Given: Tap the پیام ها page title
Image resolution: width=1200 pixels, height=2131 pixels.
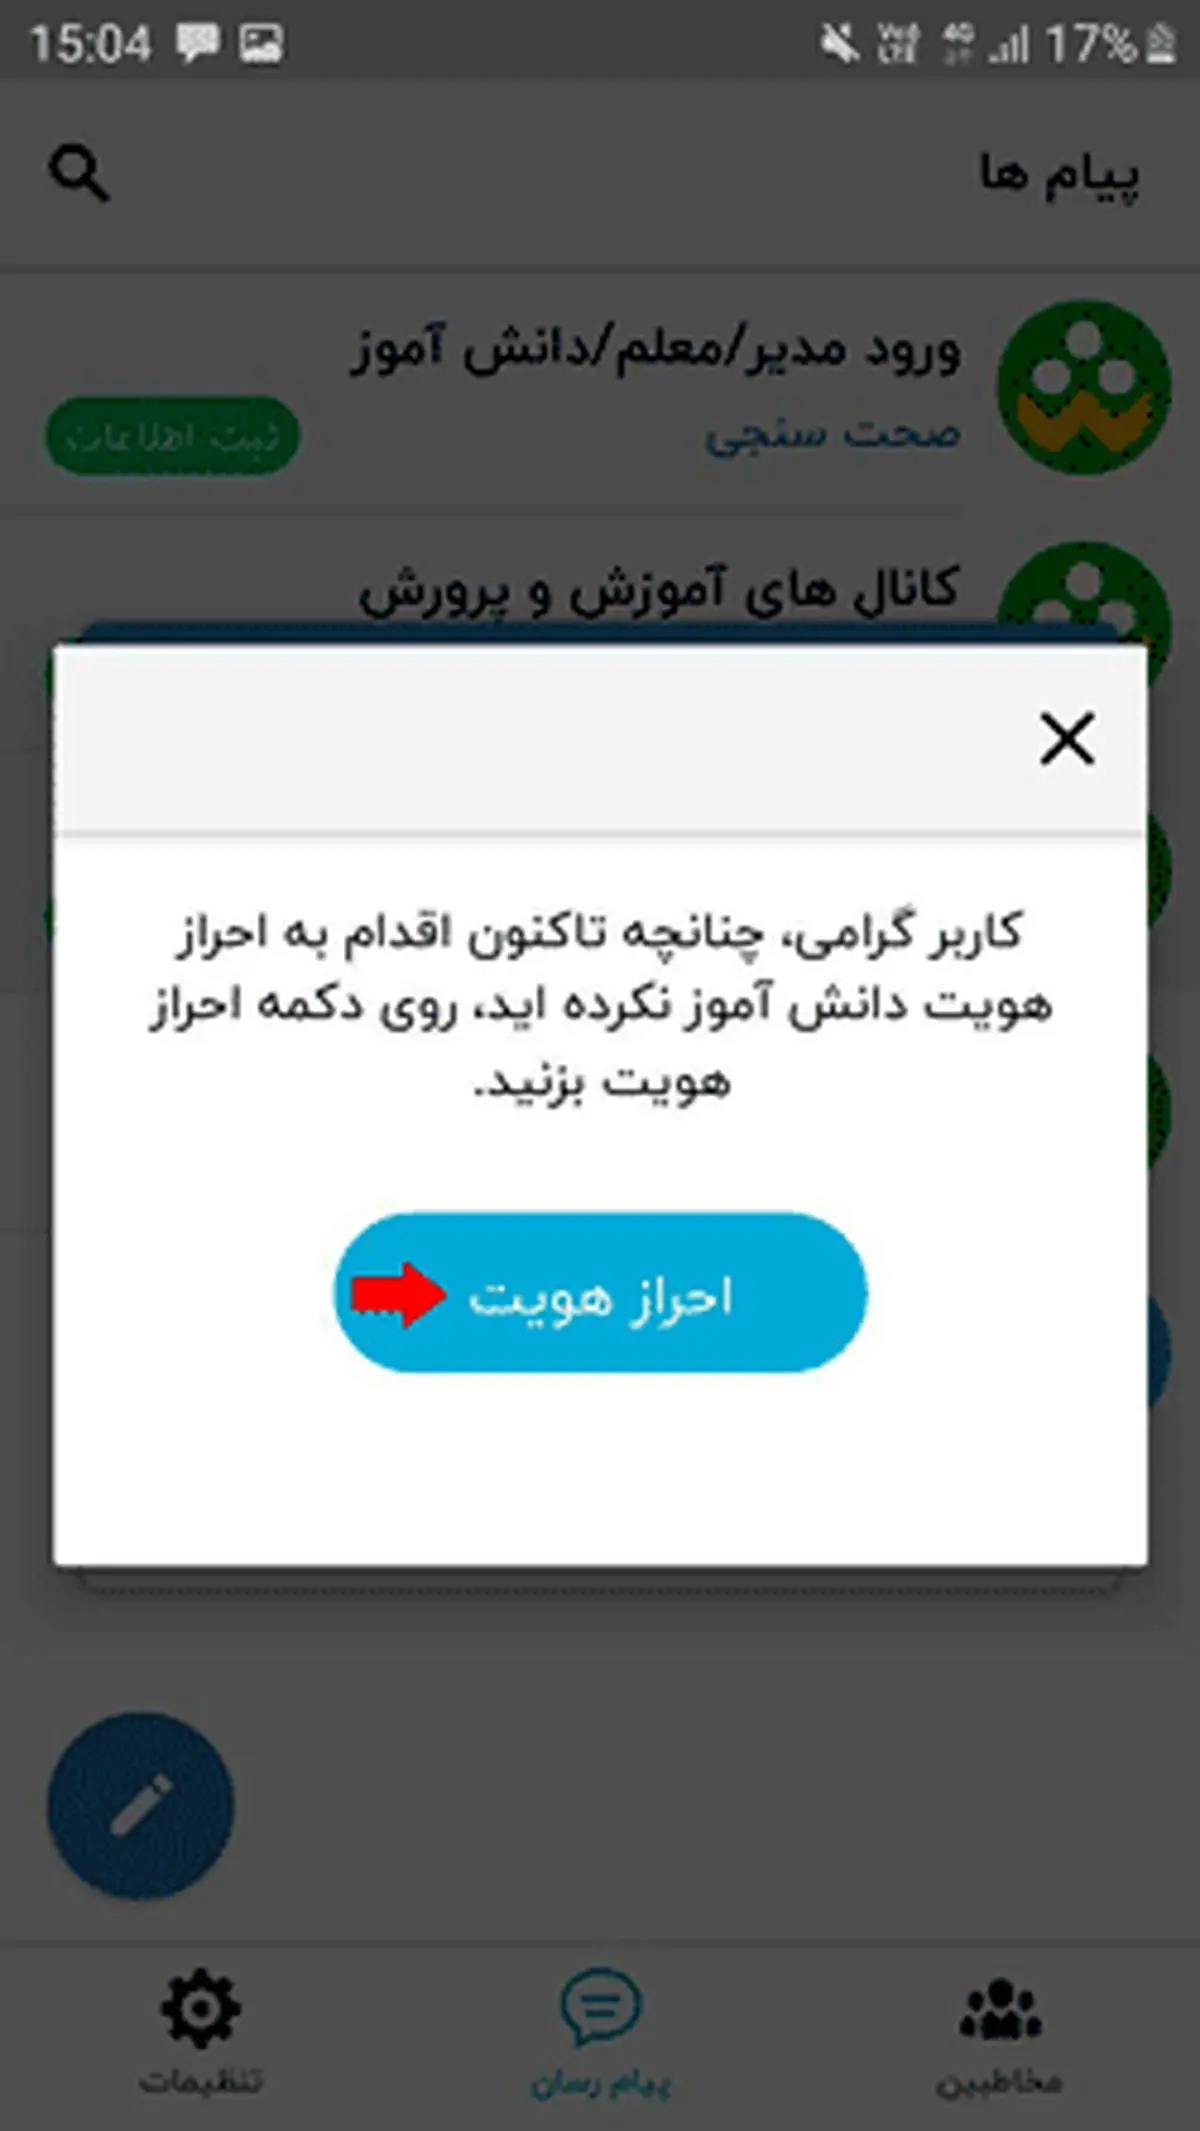Looking at the screenshot, I should [1059, 174].
